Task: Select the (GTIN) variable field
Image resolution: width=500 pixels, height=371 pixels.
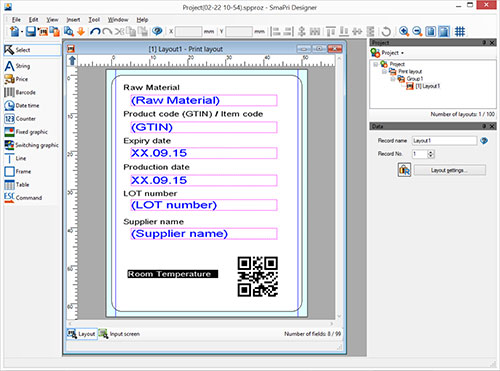Action: pos(204,127)
